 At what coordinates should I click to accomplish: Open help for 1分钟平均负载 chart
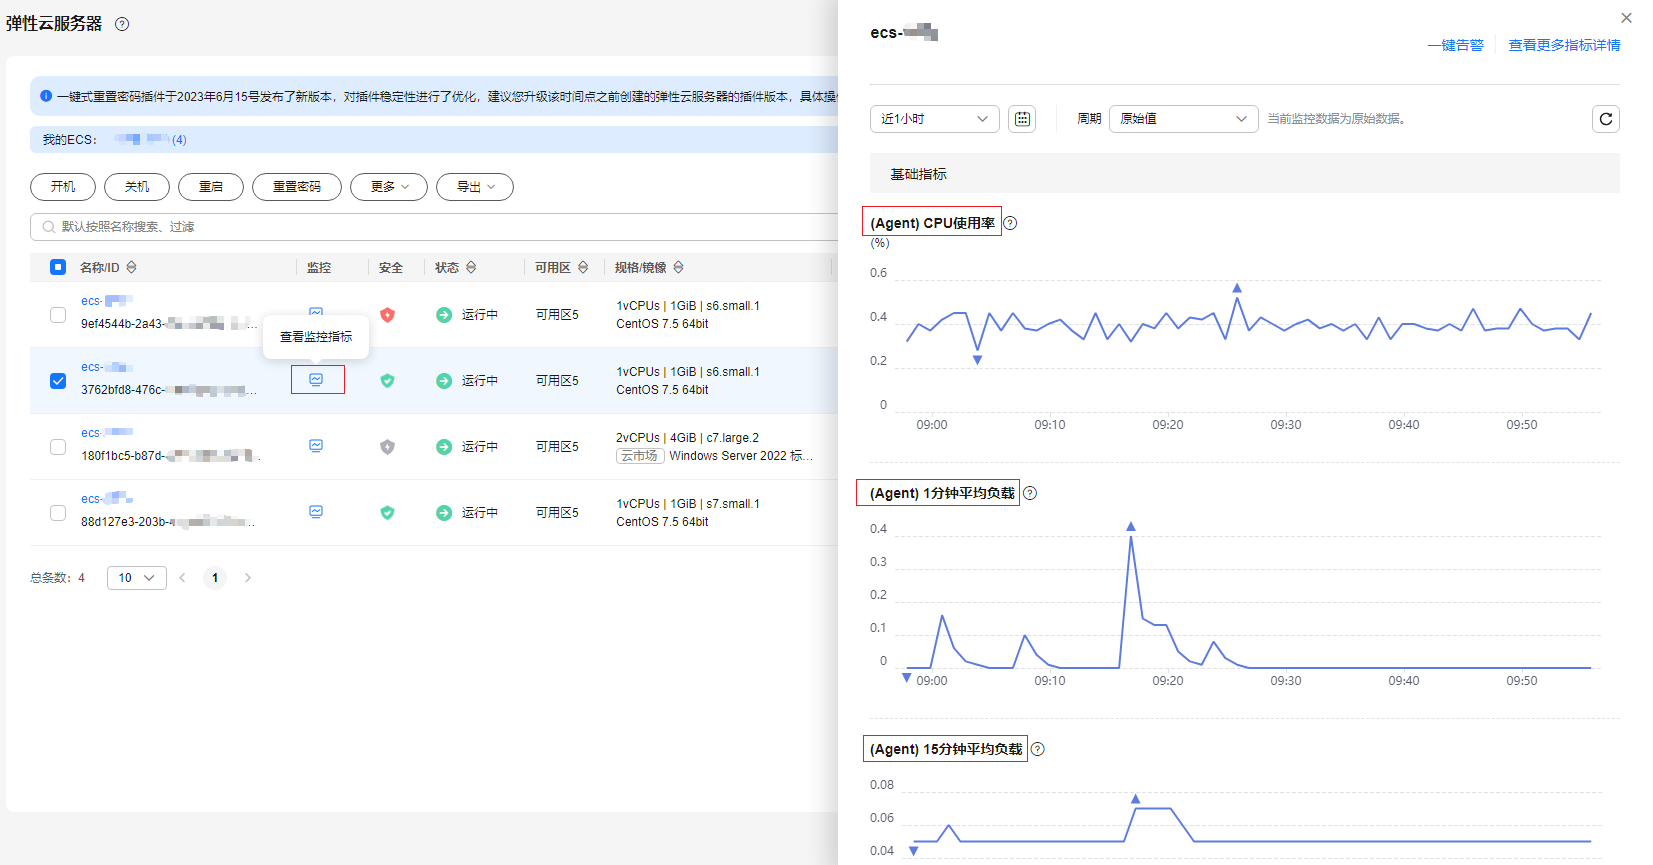click(x=1030, y=493)
